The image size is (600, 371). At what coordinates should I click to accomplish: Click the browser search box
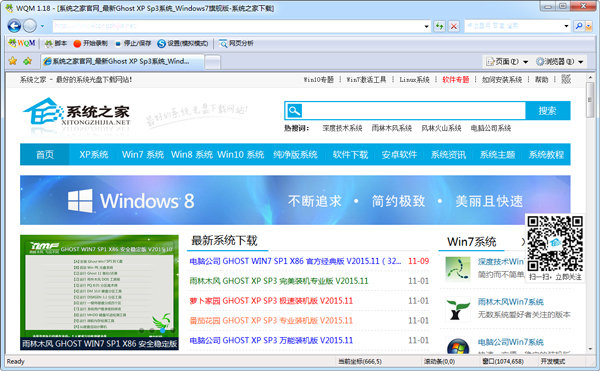pyautogui.click(x=514, y=26)
